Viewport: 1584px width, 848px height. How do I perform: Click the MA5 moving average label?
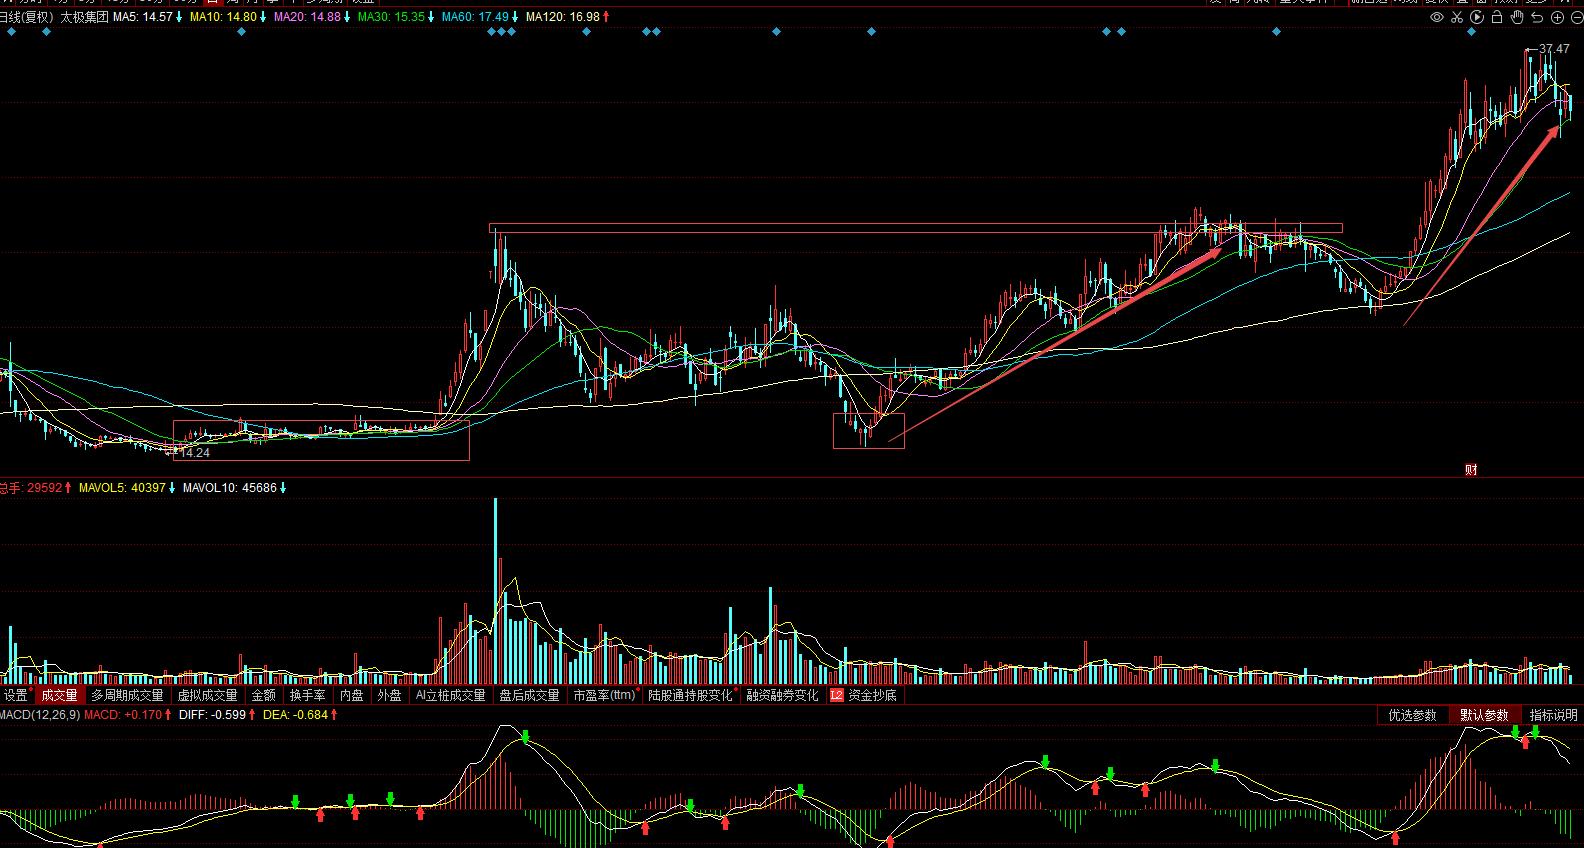tap(144, 17)
